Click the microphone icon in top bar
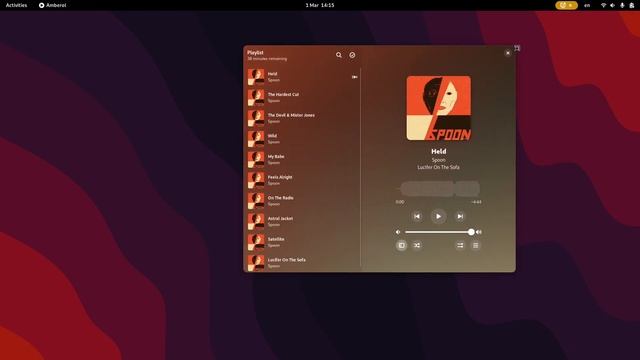The width and height of the screenshot is (640, 360). click(x=622, y=5)
